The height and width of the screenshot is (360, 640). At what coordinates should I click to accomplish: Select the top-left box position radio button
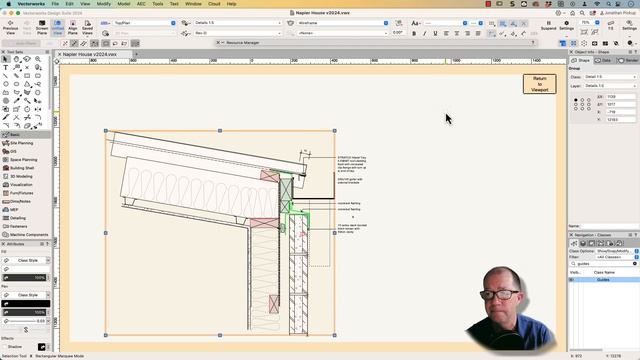576,100
